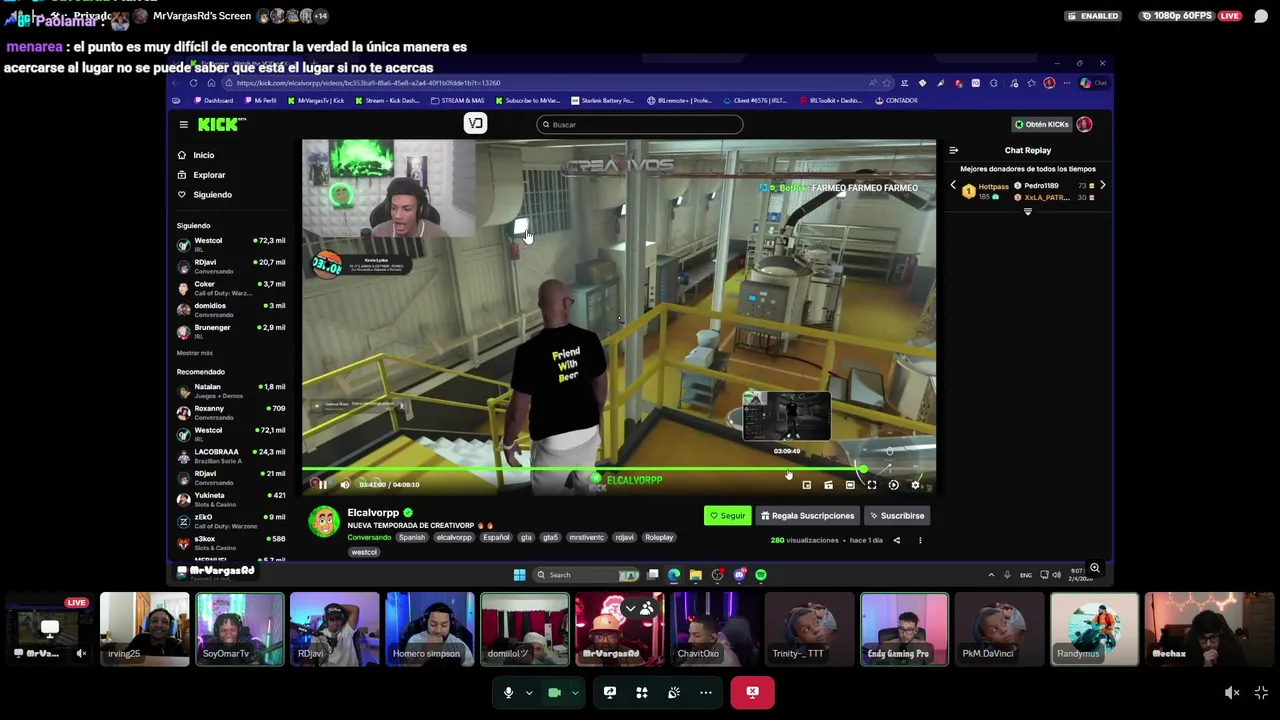Open the Windows Start menu in the shared screen
The image size is (1280, 720).
click(x=519, y=575)
